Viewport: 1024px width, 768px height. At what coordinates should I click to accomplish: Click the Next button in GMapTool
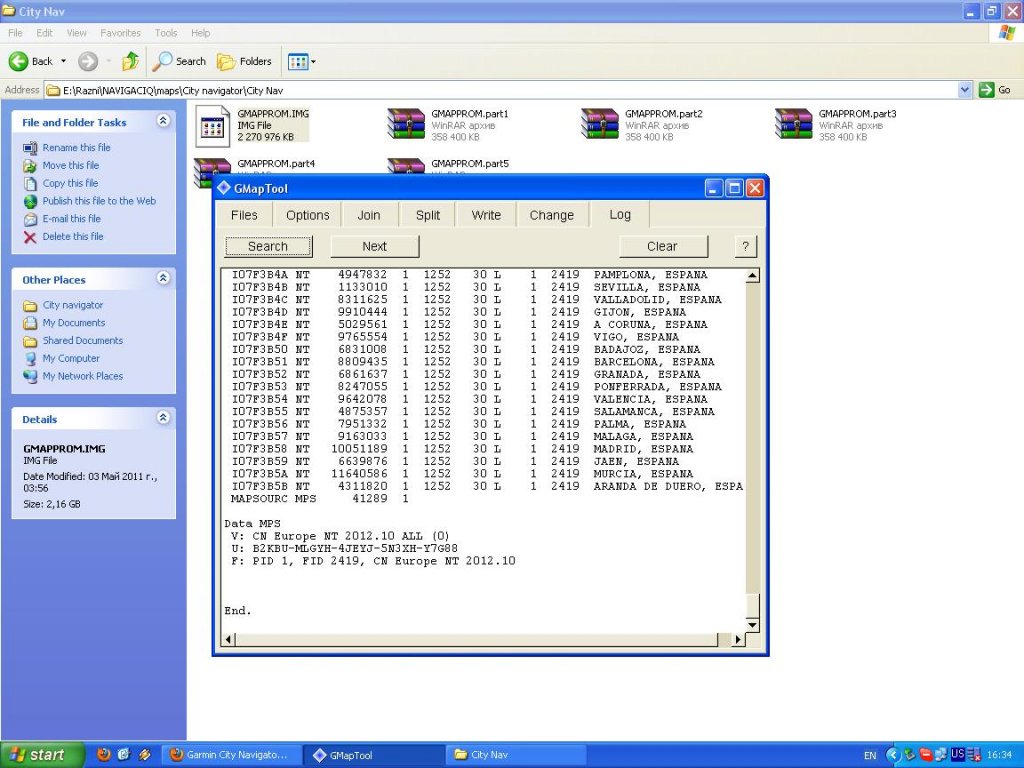[x=374, y=246]
